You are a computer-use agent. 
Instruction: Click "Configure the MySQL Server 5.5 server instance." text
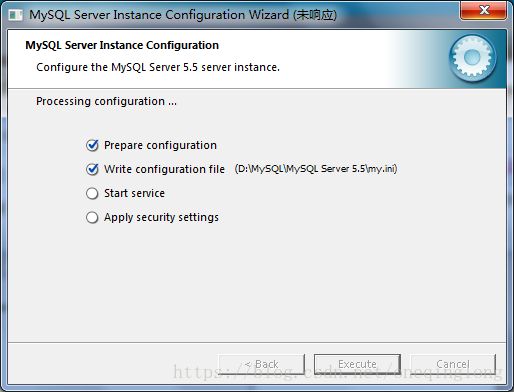click(158, 67)
